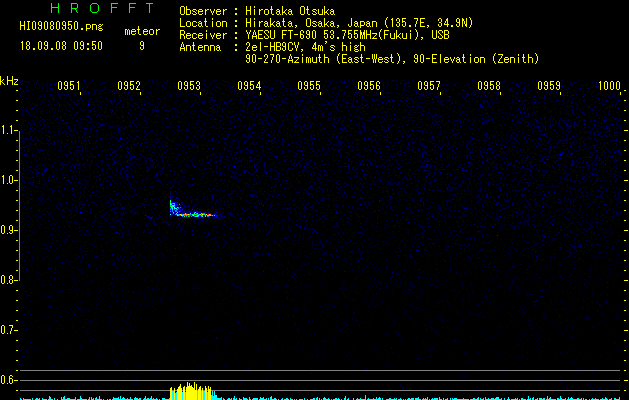Click the 0.6 kHz axis label

point(8,380)
